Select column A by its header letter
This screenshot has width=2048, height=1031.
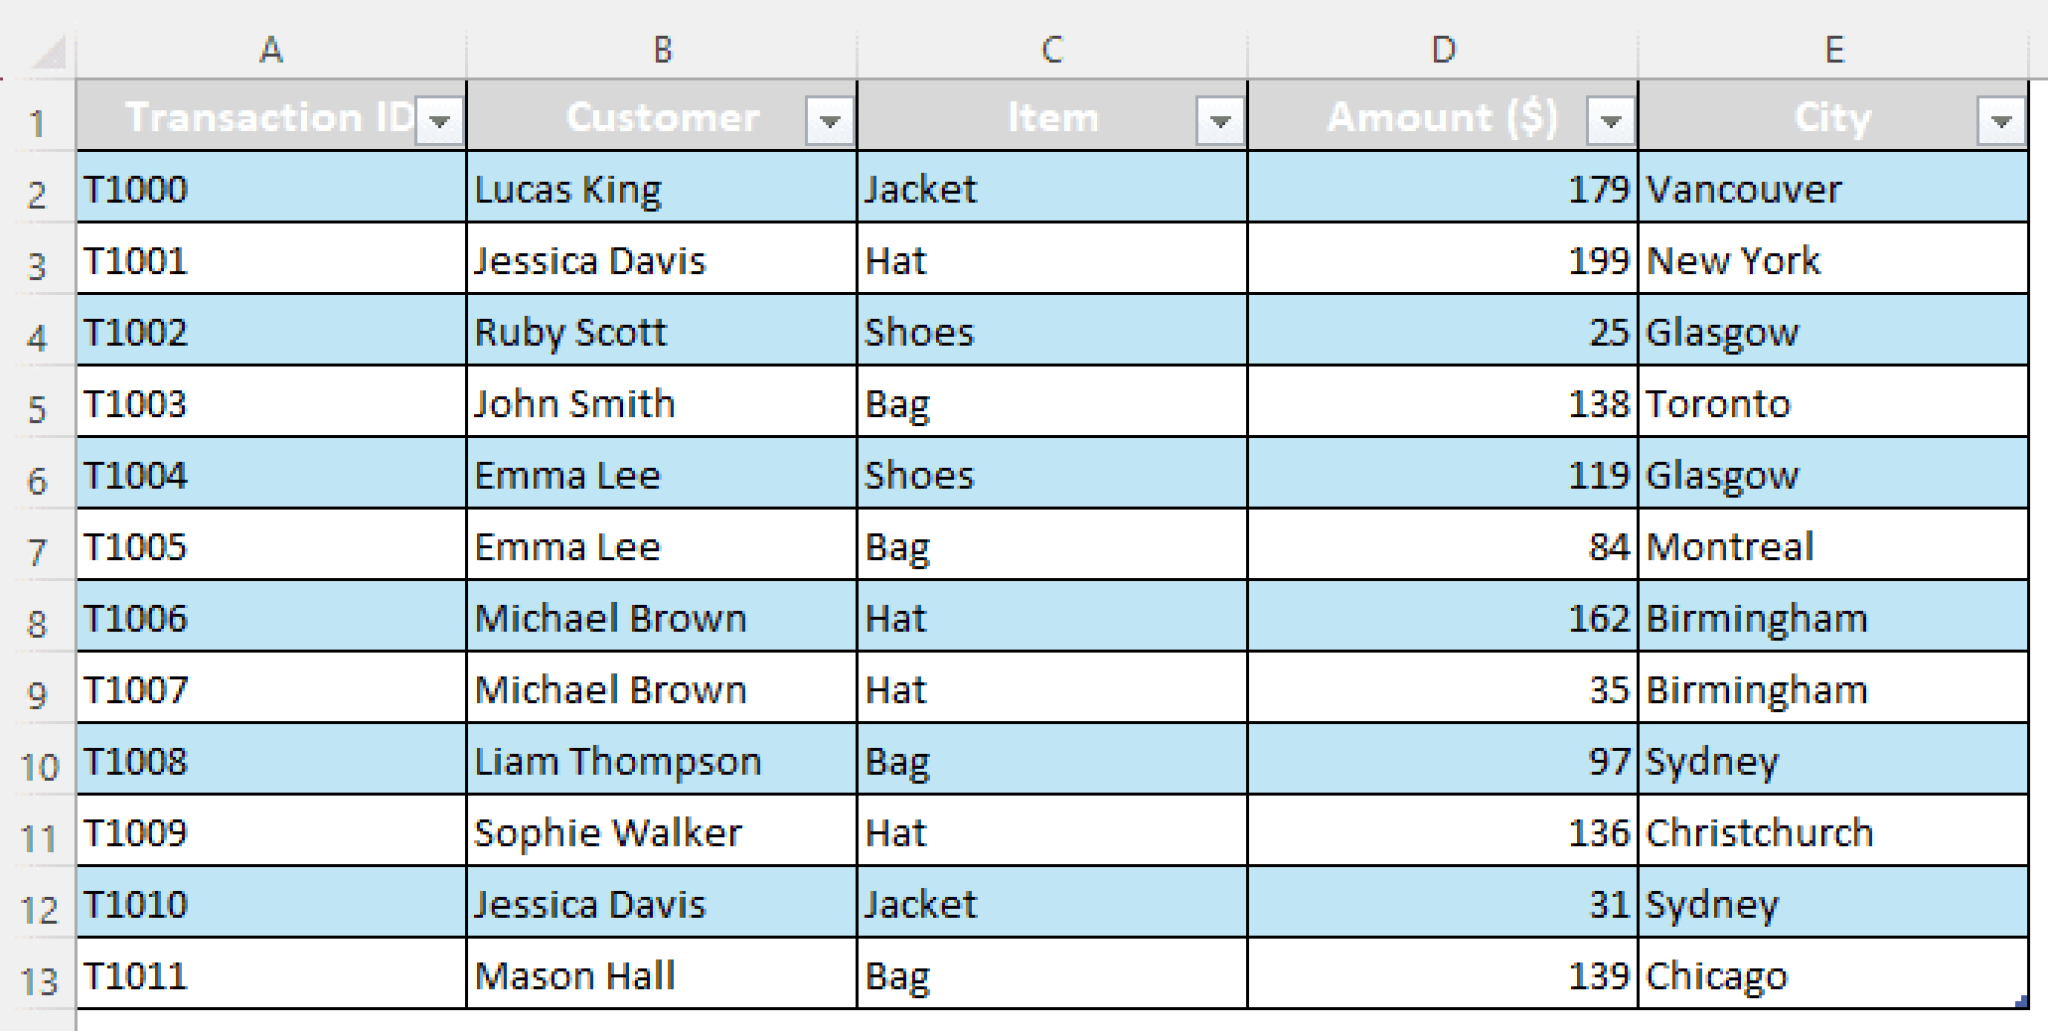[x=270, y=47]
